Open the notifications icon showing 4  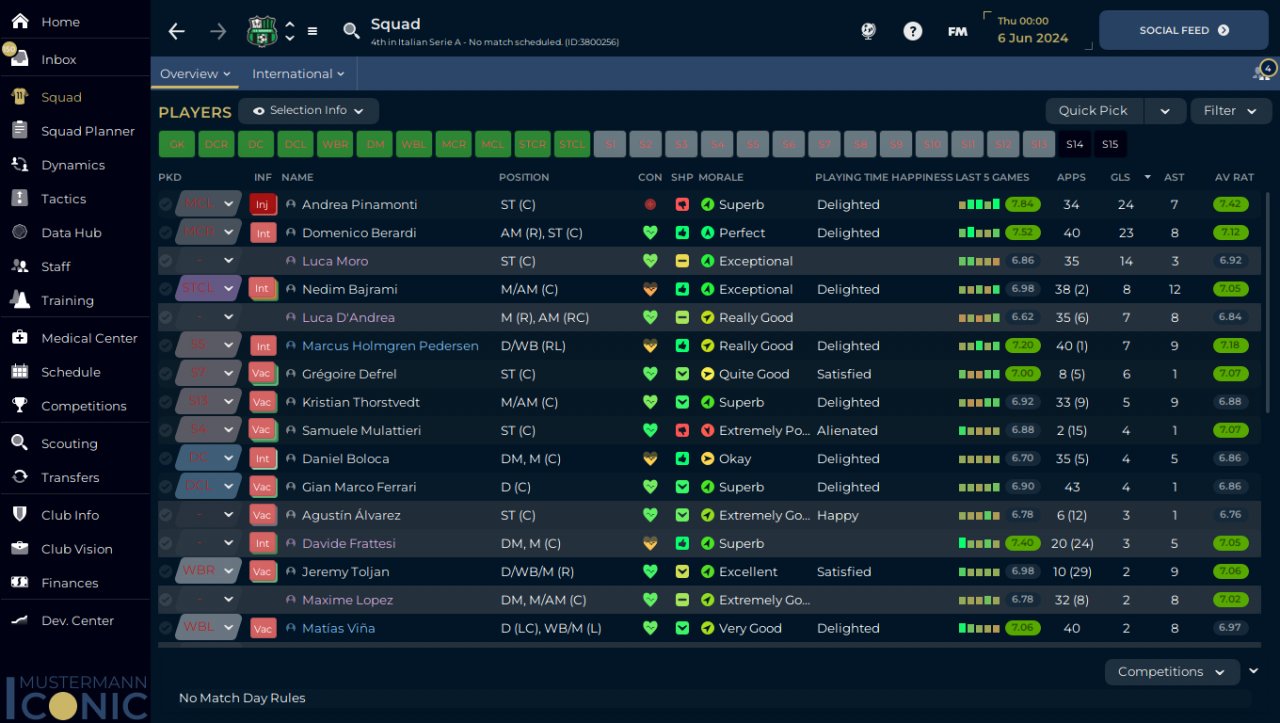(1264, 72)
